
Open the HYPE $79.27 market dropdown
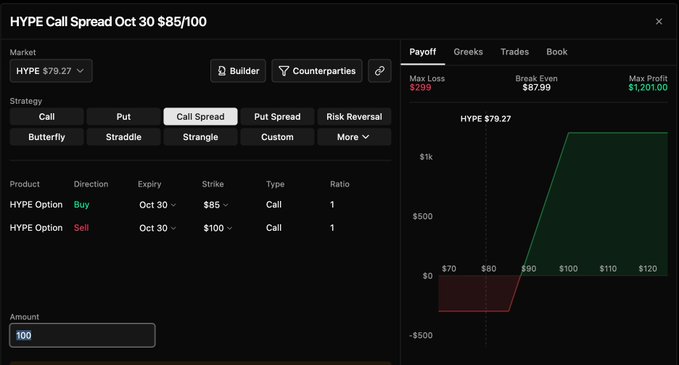pyautogui.click(x=51, y=71)
